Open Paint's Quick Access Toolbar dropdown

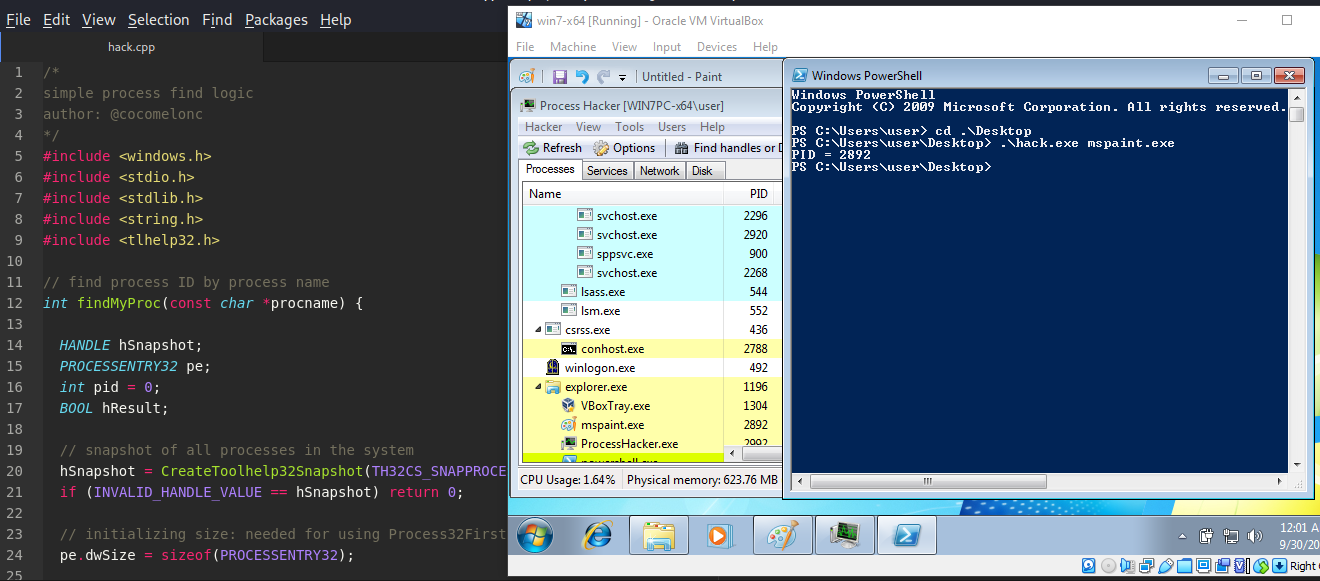pos(622,77)
